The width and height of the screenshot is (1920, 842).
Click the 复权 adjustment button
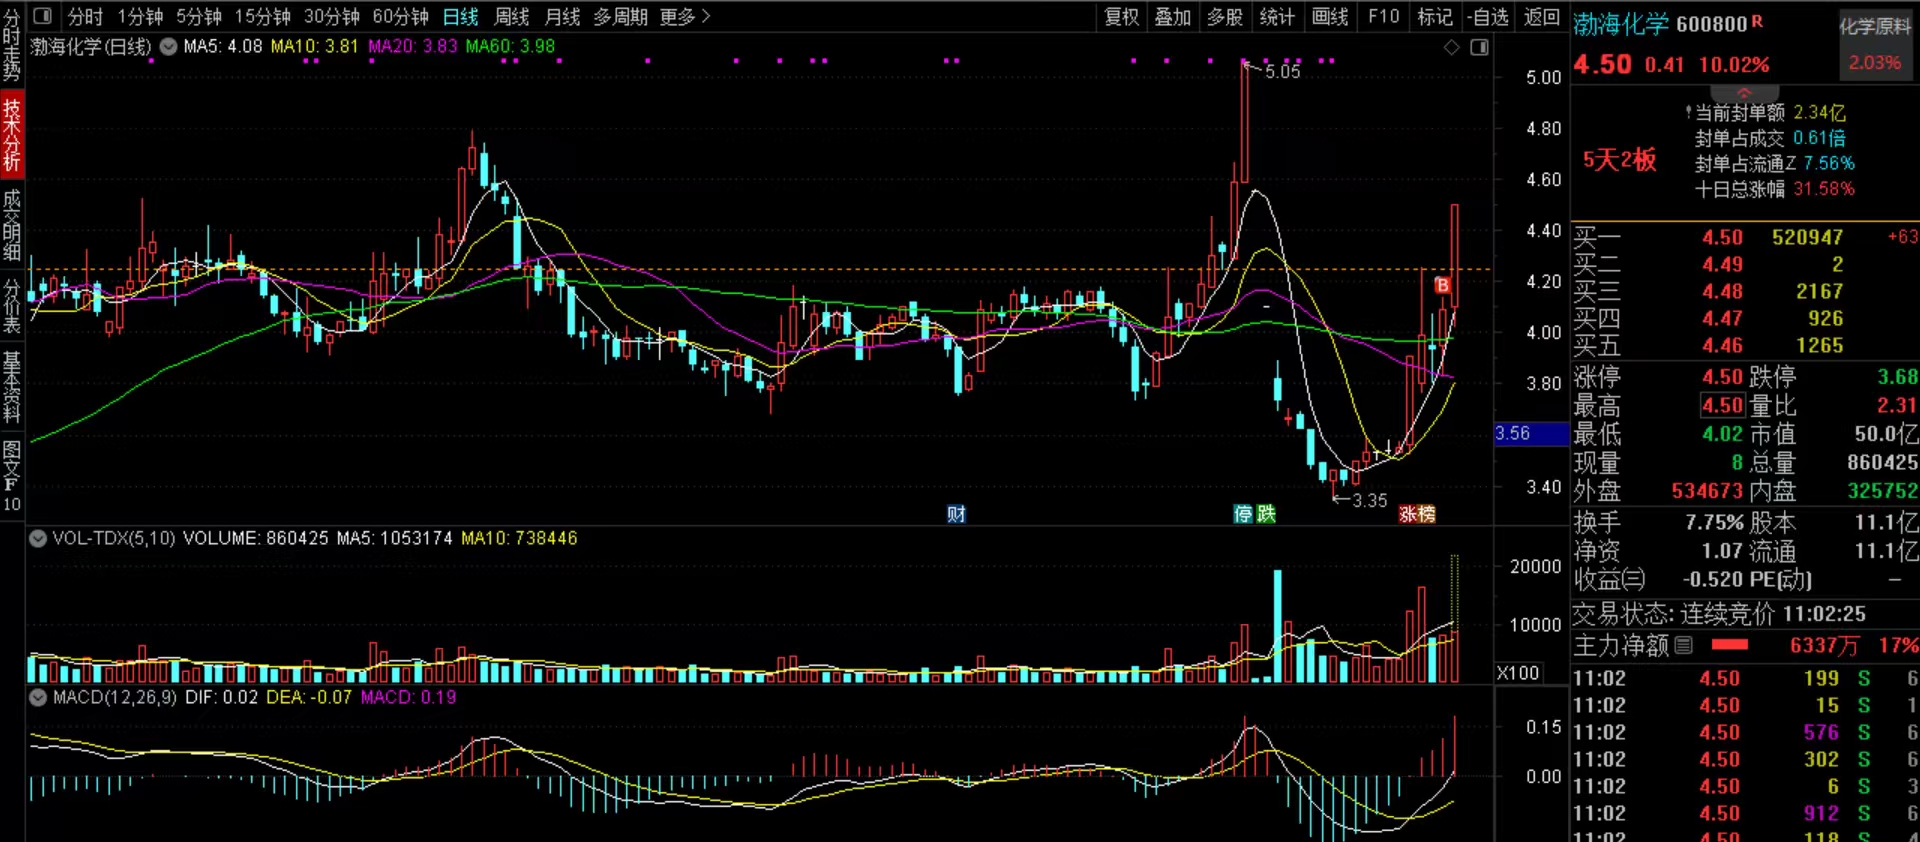(1121, 16)
